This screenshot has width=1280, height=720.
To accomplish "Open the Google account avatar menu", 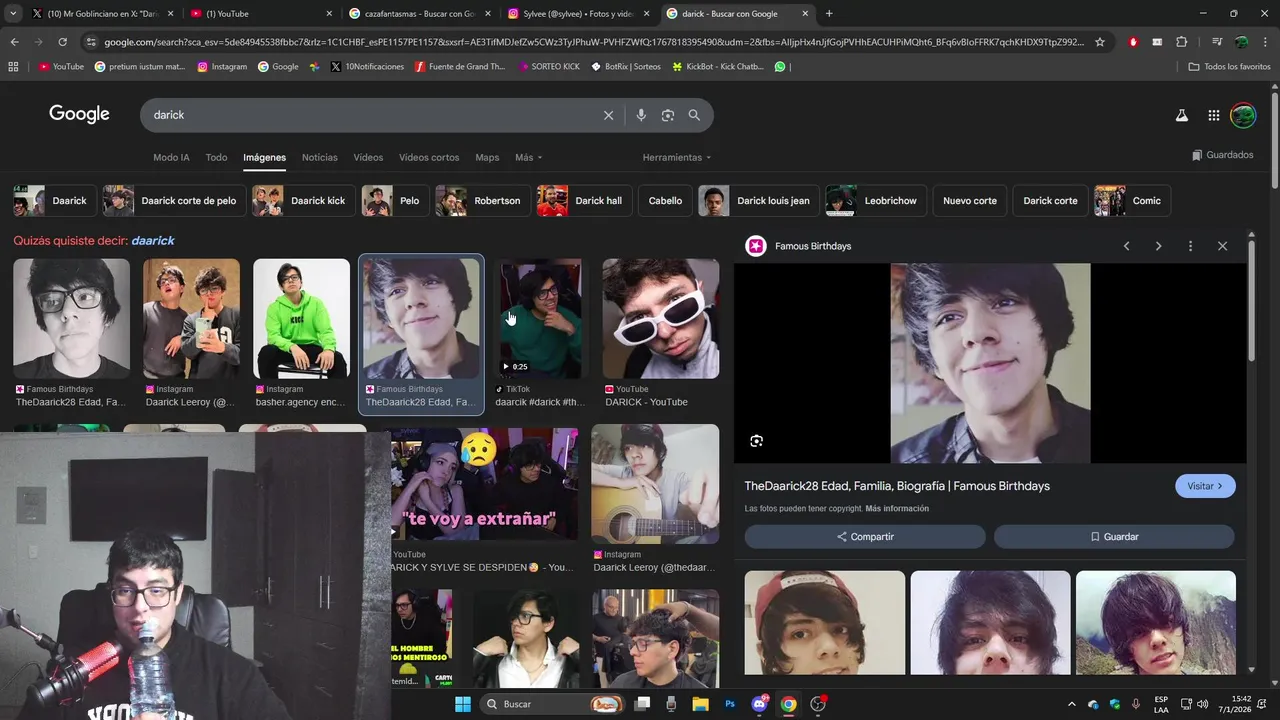I will click(1243, 115).
